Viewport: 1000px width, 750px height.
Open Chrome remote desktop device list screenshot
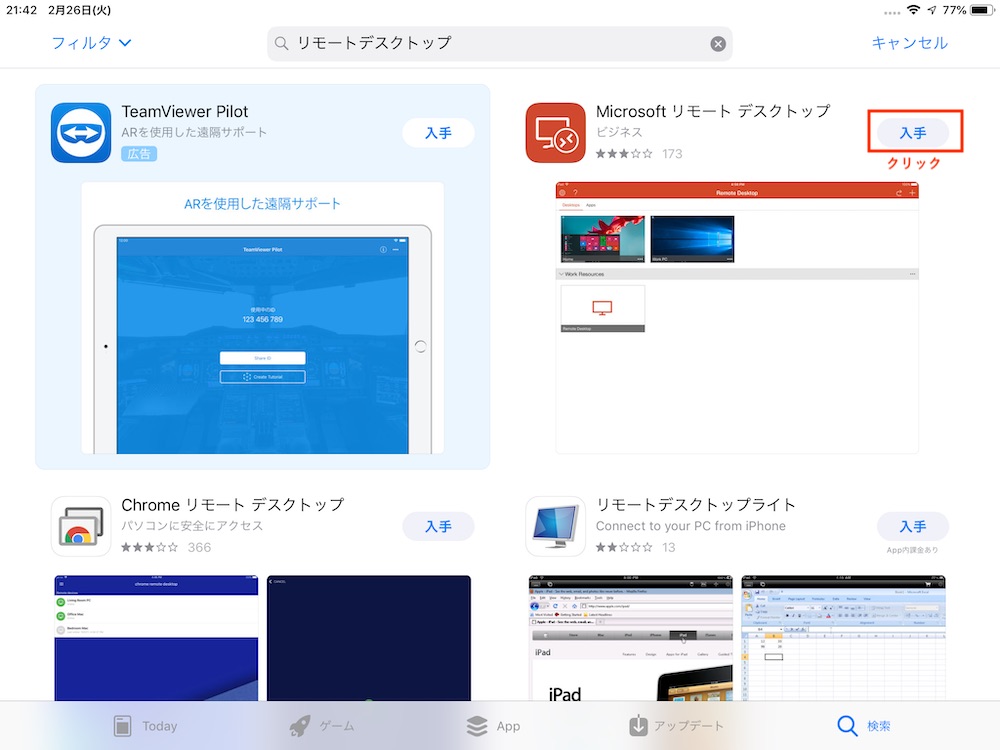[156, 638]
